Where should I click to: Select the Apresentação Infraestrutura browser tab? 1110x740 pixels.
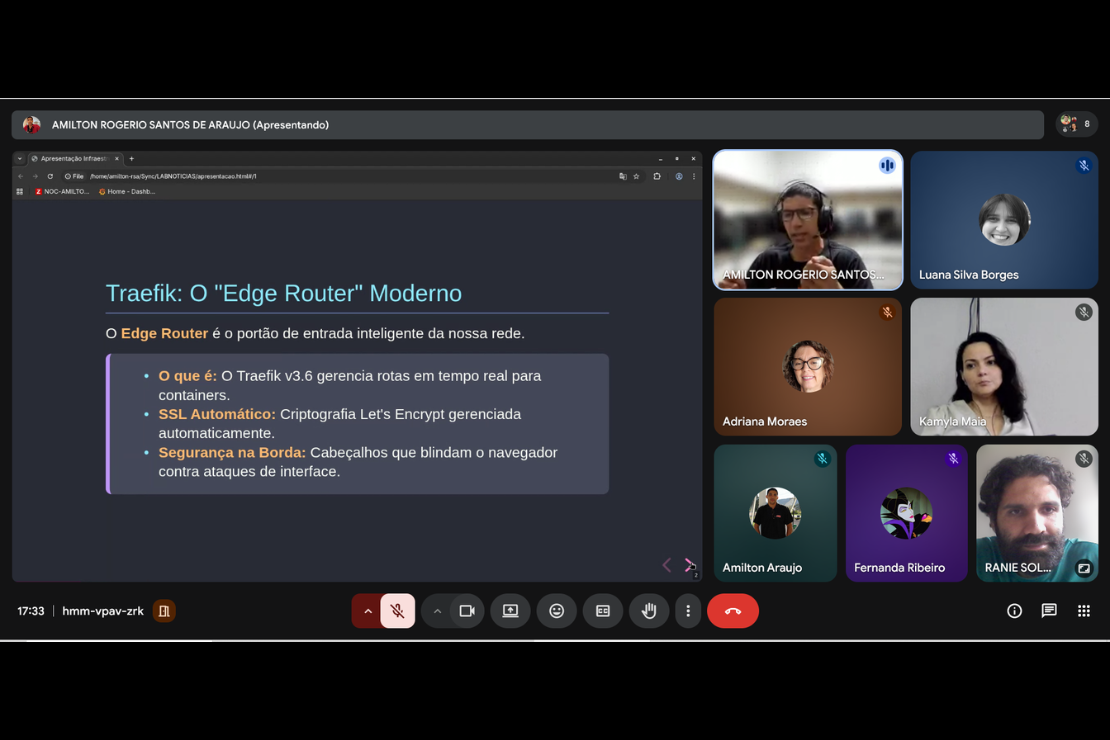click(x=74, y=158)
